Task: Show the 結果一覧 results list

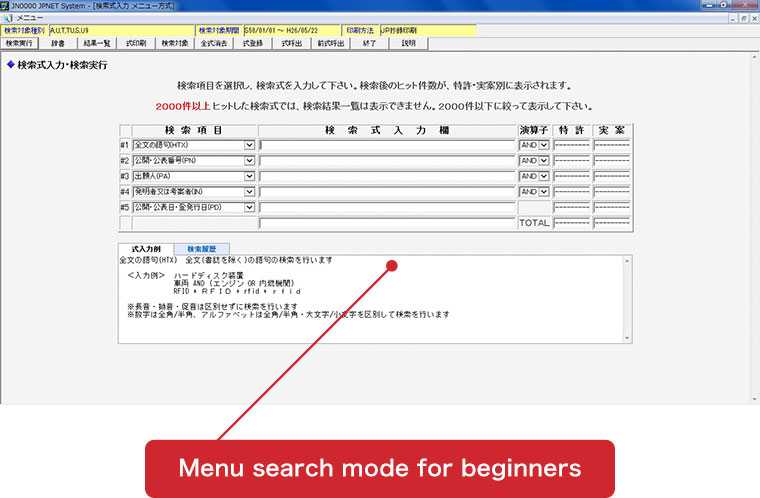Action: pyautogui.click(x=95, y=44)
